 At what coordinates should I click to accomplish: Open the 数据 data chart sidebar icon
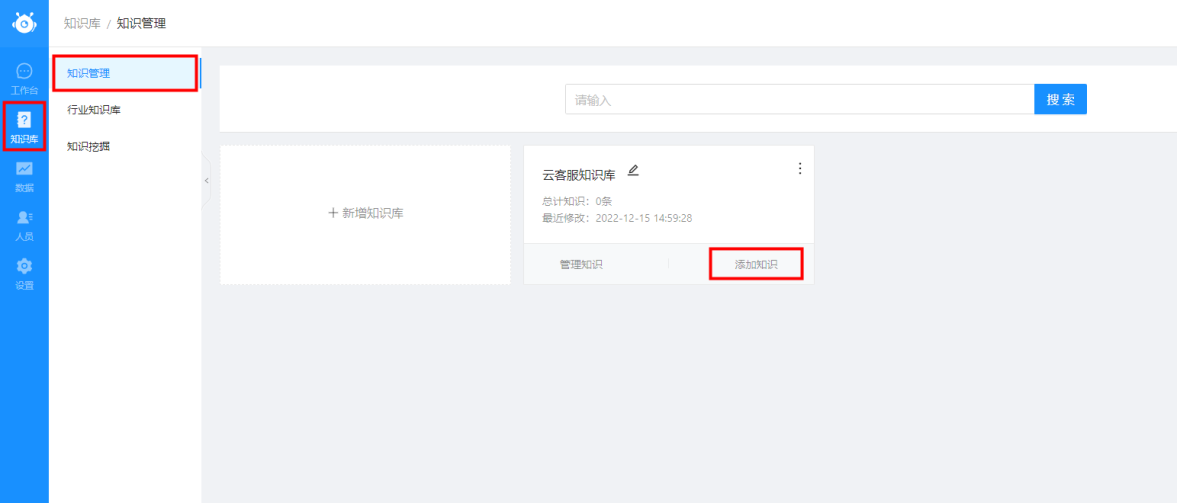point(24,176)
